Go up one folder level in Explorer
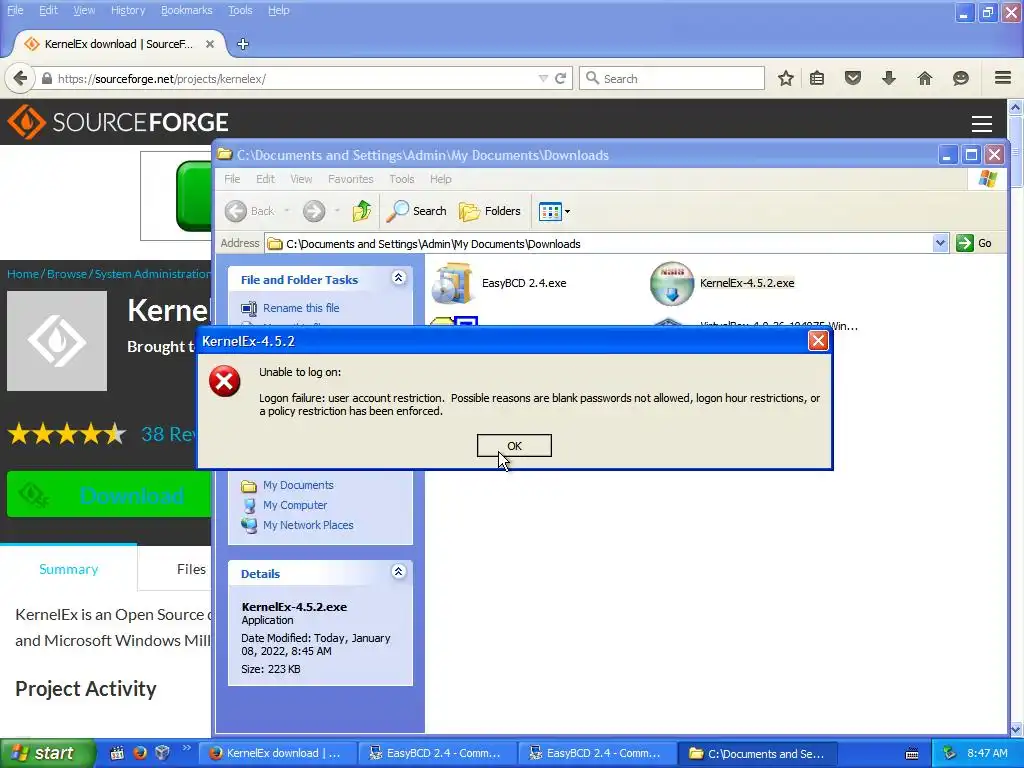Image resolution: width=1024 pixels, height=768 pixels. (x=361, y=211)
